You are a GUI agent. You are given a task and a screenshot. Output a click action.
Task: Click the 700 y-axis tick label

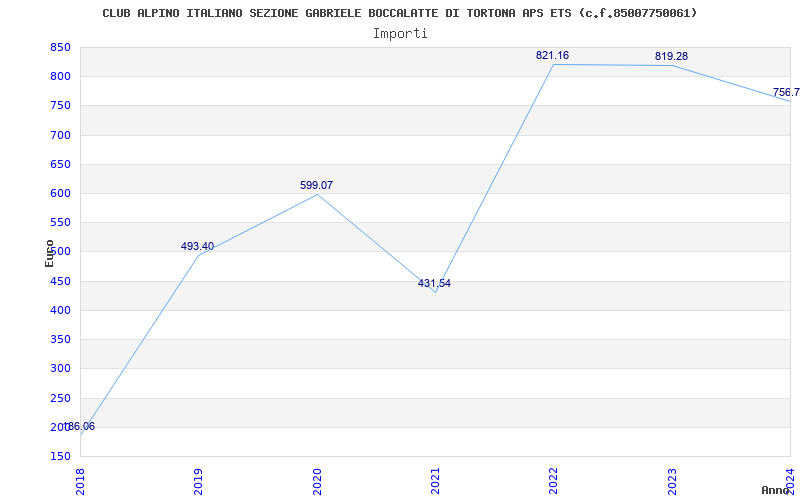60,135
